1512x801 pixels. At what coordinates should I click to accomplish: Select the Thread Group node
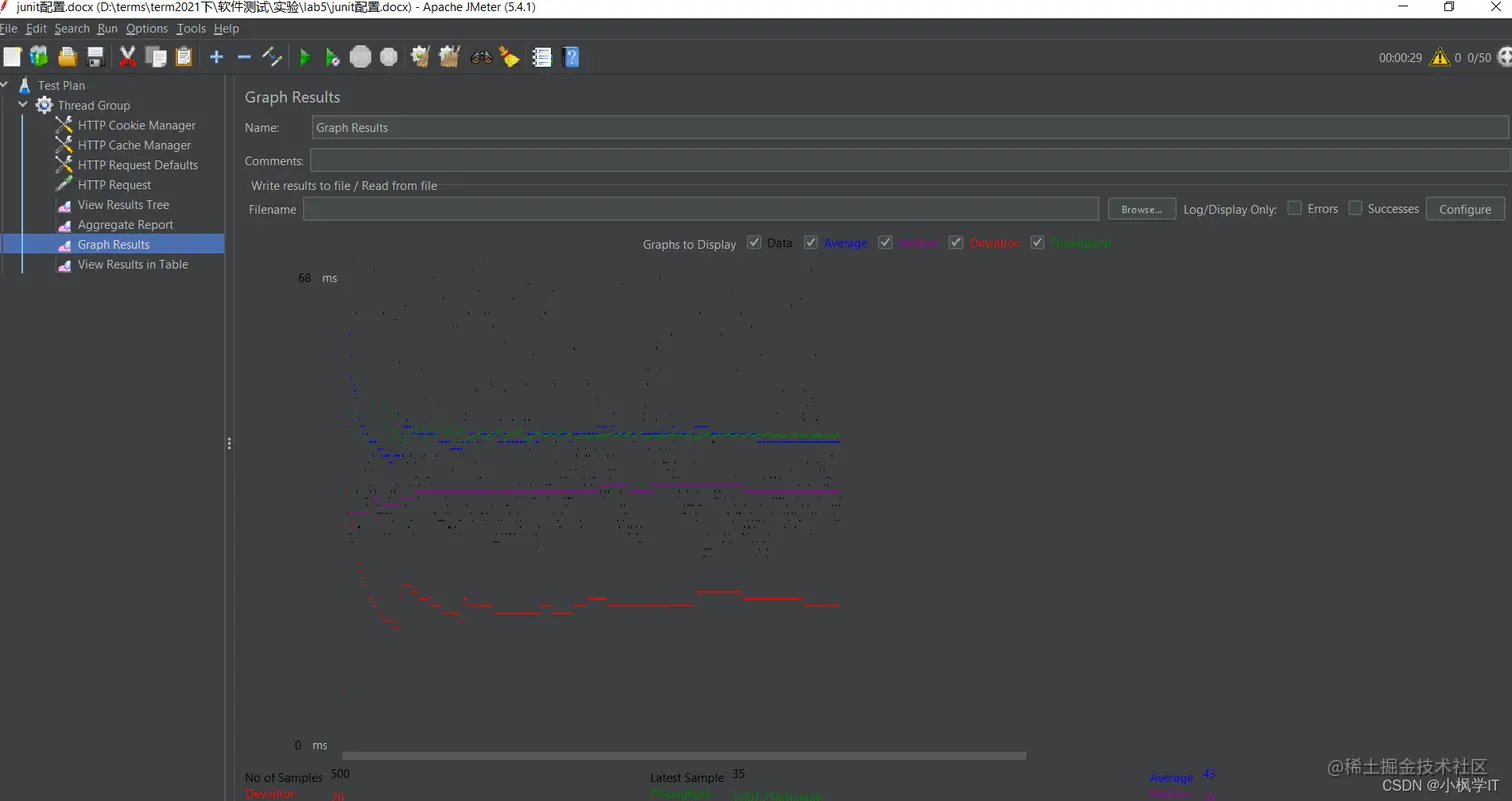93,105
